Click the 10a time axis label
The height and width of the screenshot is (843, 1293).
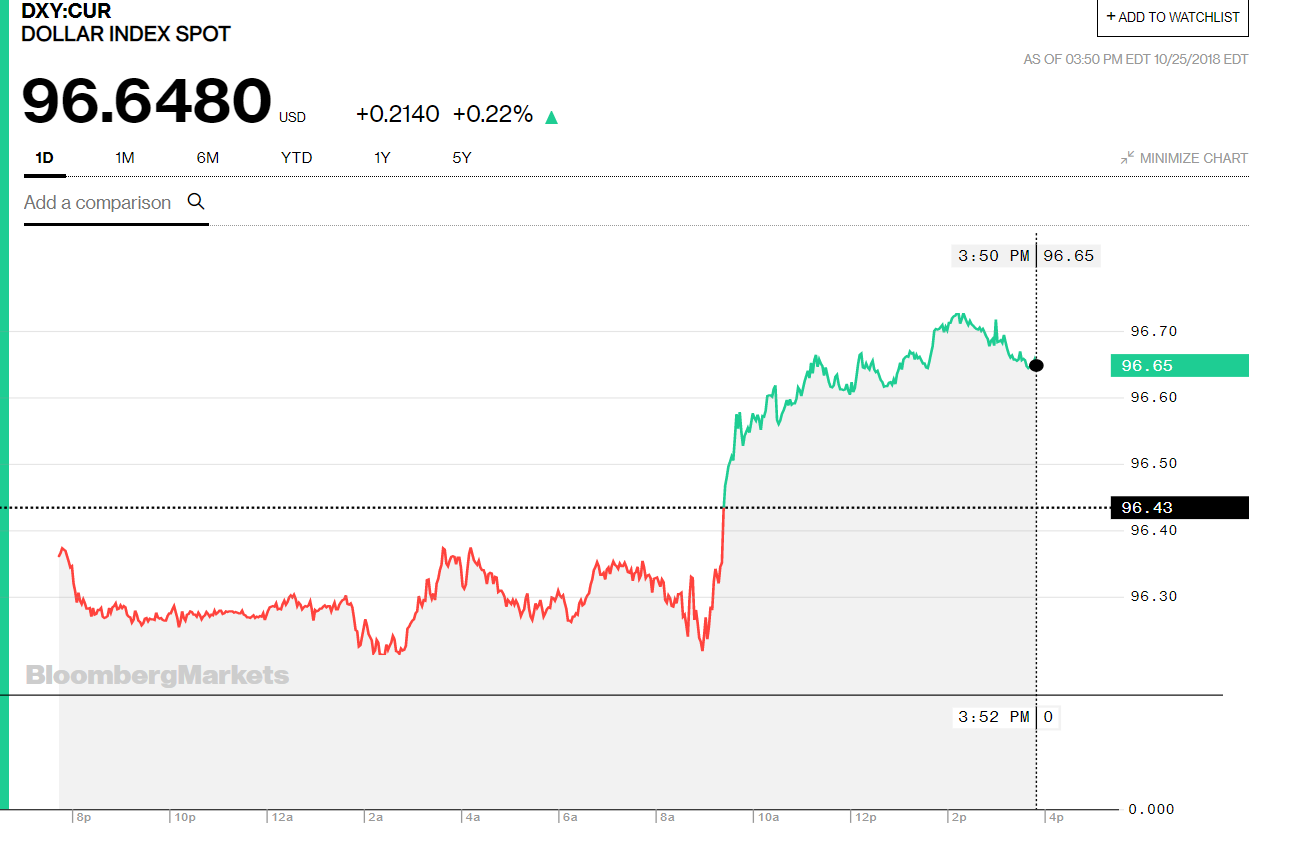768,817
